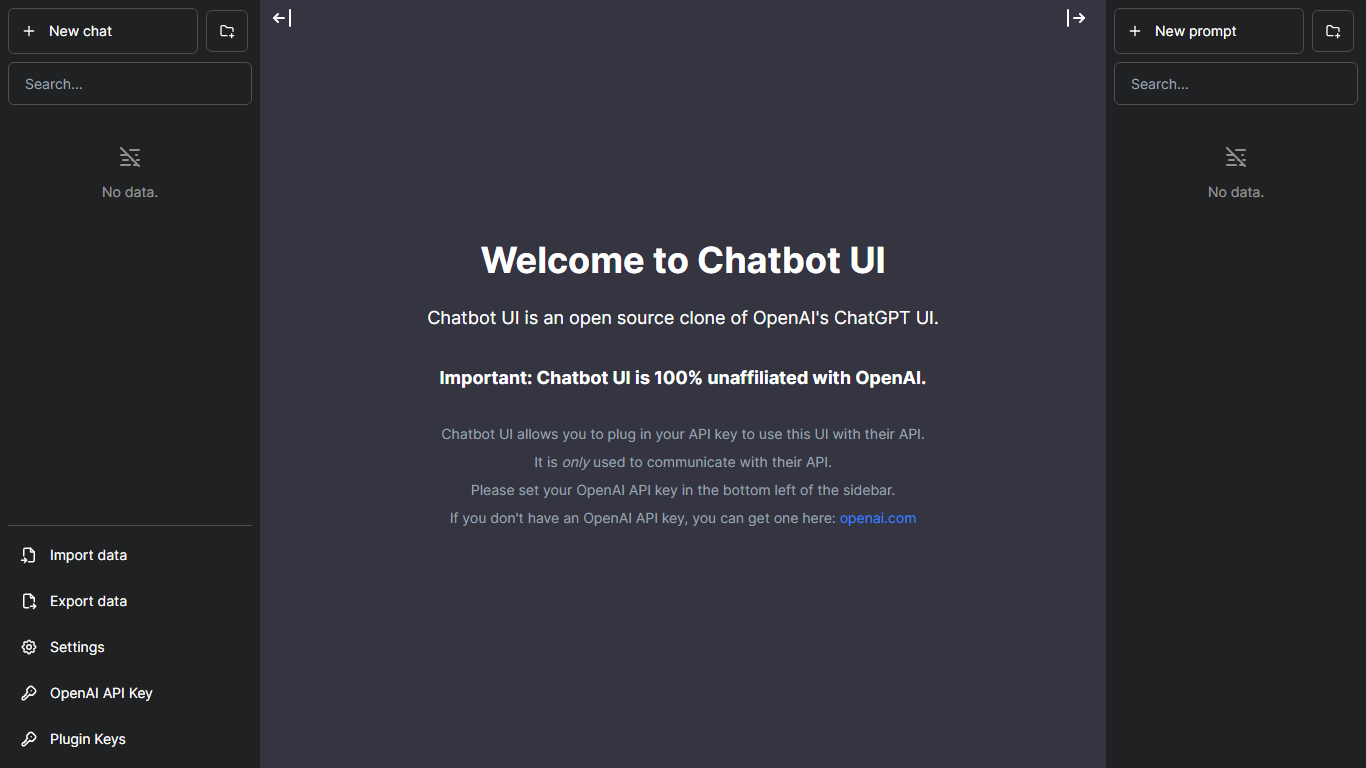The width and height of the screenshot is (1366, 768).
Task: Start a new chat
Action: click(103, 31)
